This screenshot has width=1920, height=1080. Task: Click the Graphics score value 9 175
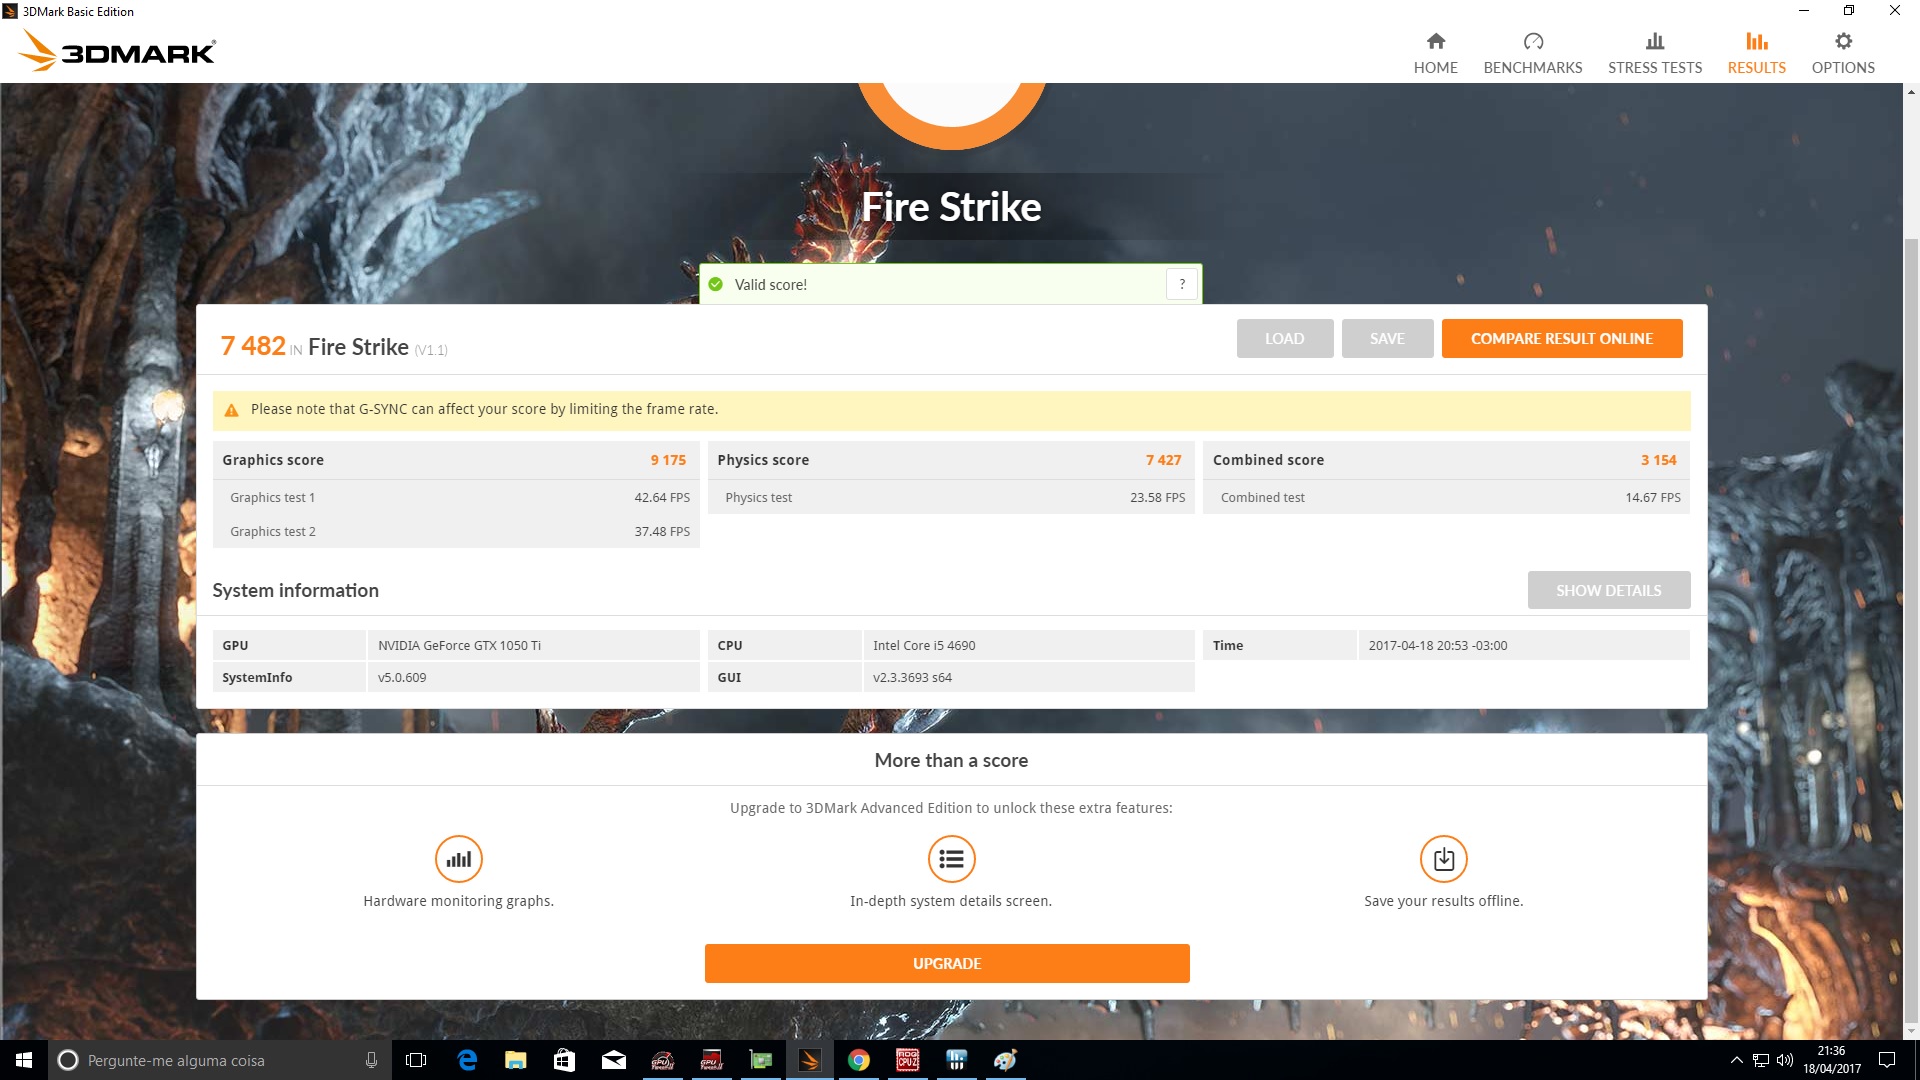point(668,460)
